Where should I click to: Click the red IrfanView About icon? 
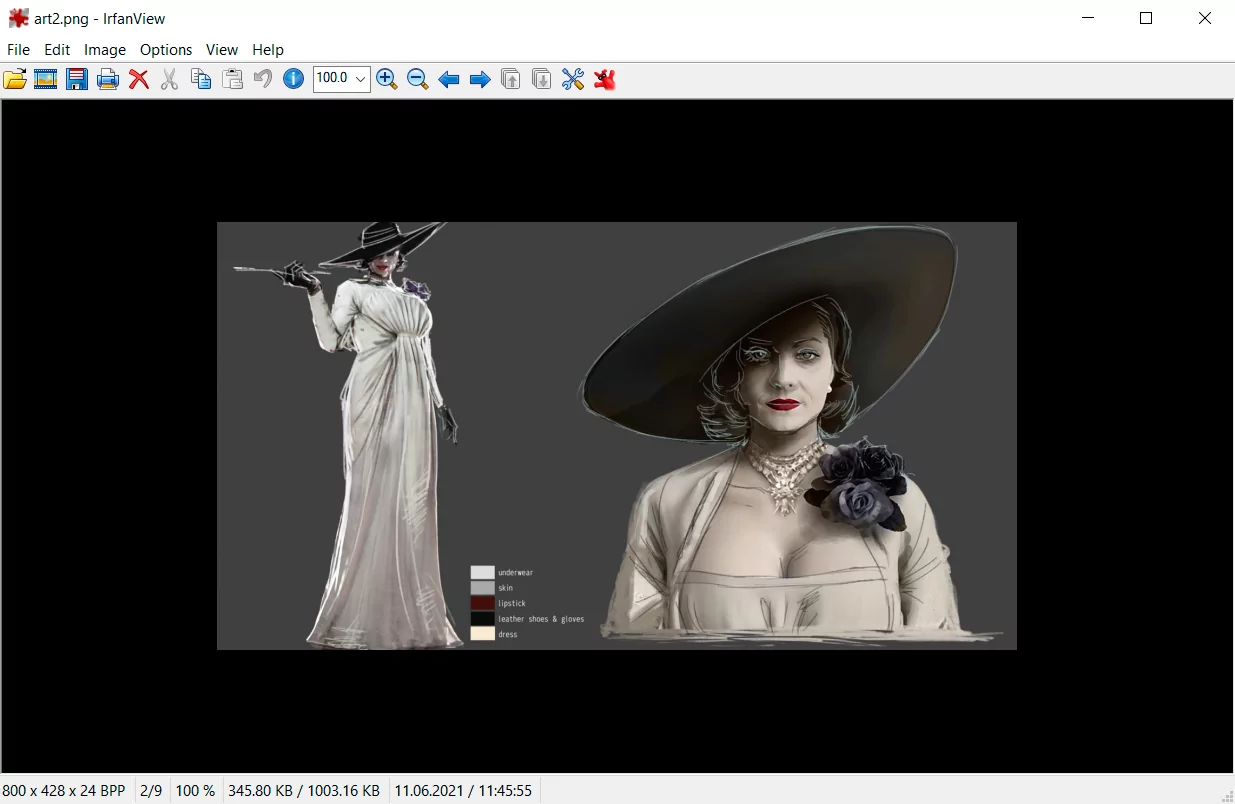point(604,79)
